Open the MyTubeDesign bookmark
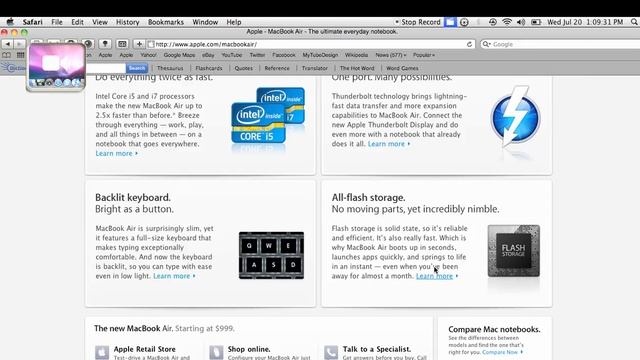Viewport: 640px width, 360px height. 320,55
